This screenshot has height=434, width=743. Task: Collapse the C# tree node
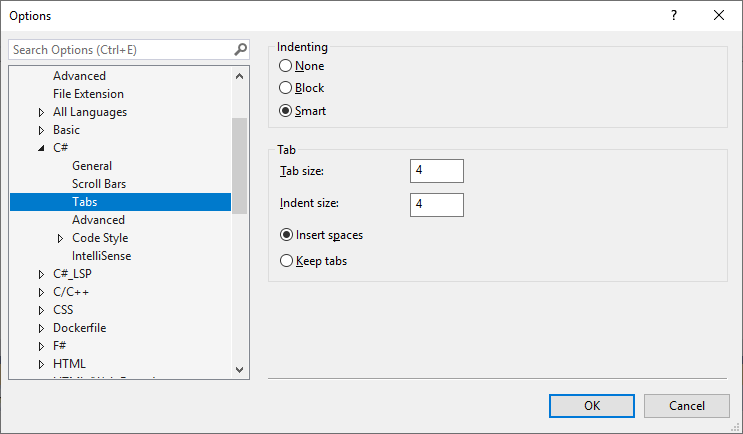pyautogui.click(x=41, y=148)
